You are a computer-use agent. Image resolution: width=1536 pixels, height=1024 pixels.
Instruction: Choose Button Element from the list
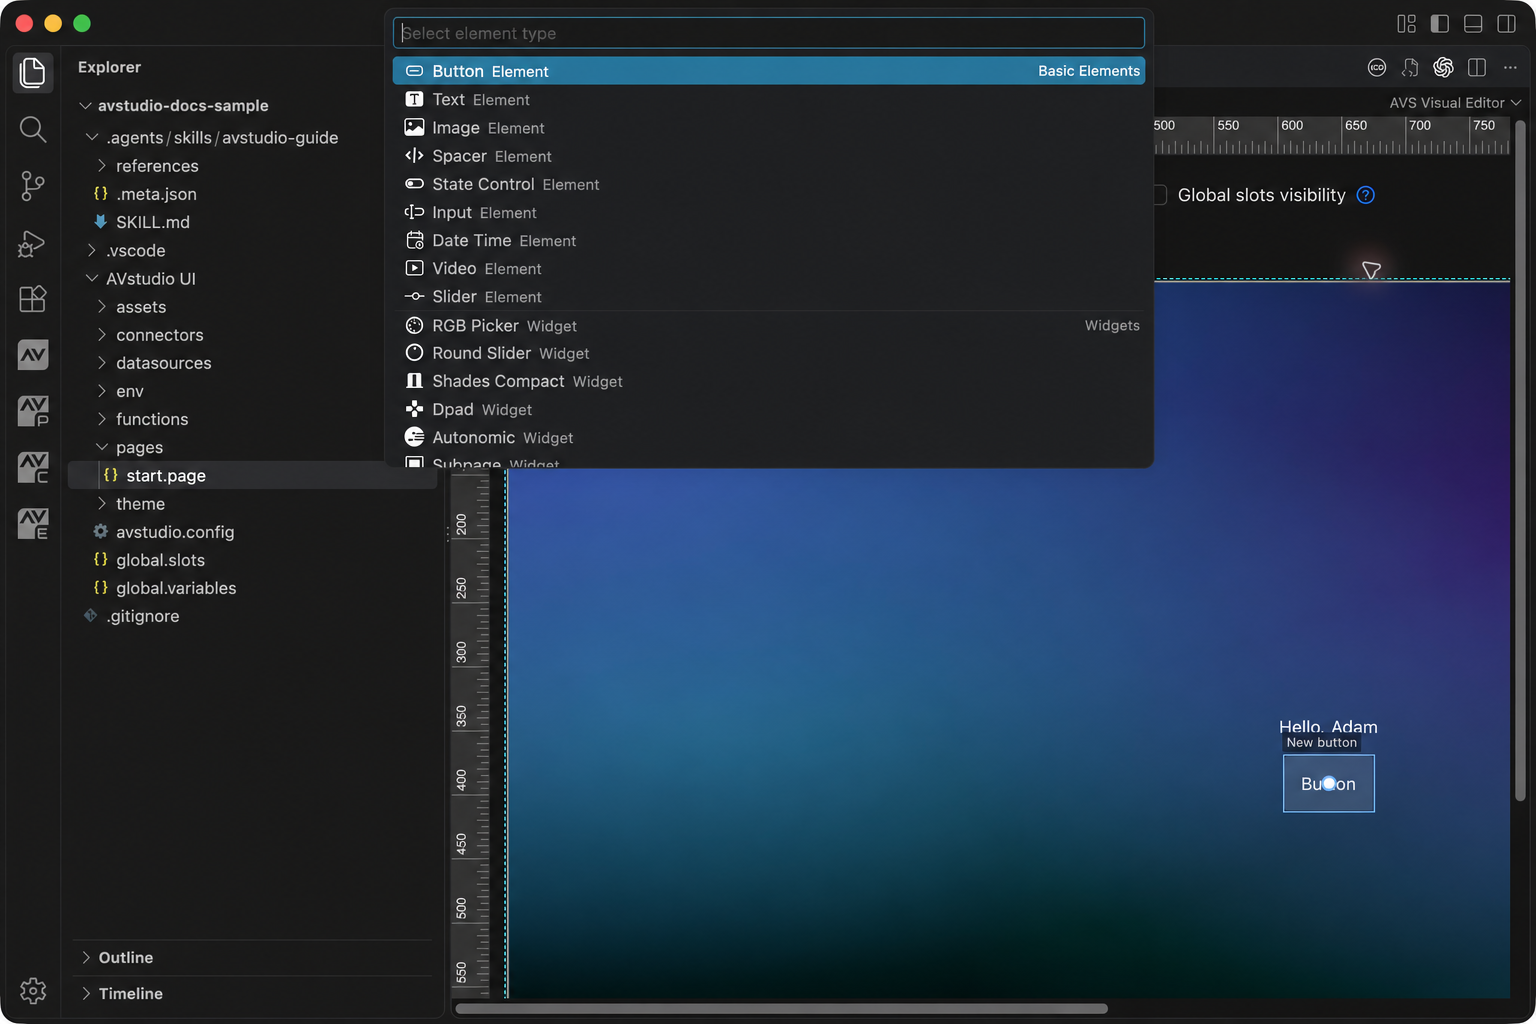tap(768, 71)
